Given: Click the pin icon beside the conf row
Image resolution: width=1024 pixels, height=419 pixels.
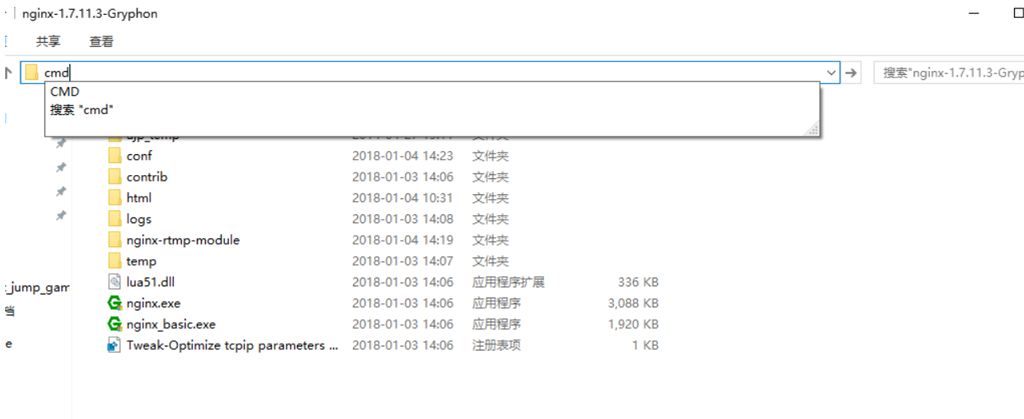Looking at the screenshot, I should 61,144.
